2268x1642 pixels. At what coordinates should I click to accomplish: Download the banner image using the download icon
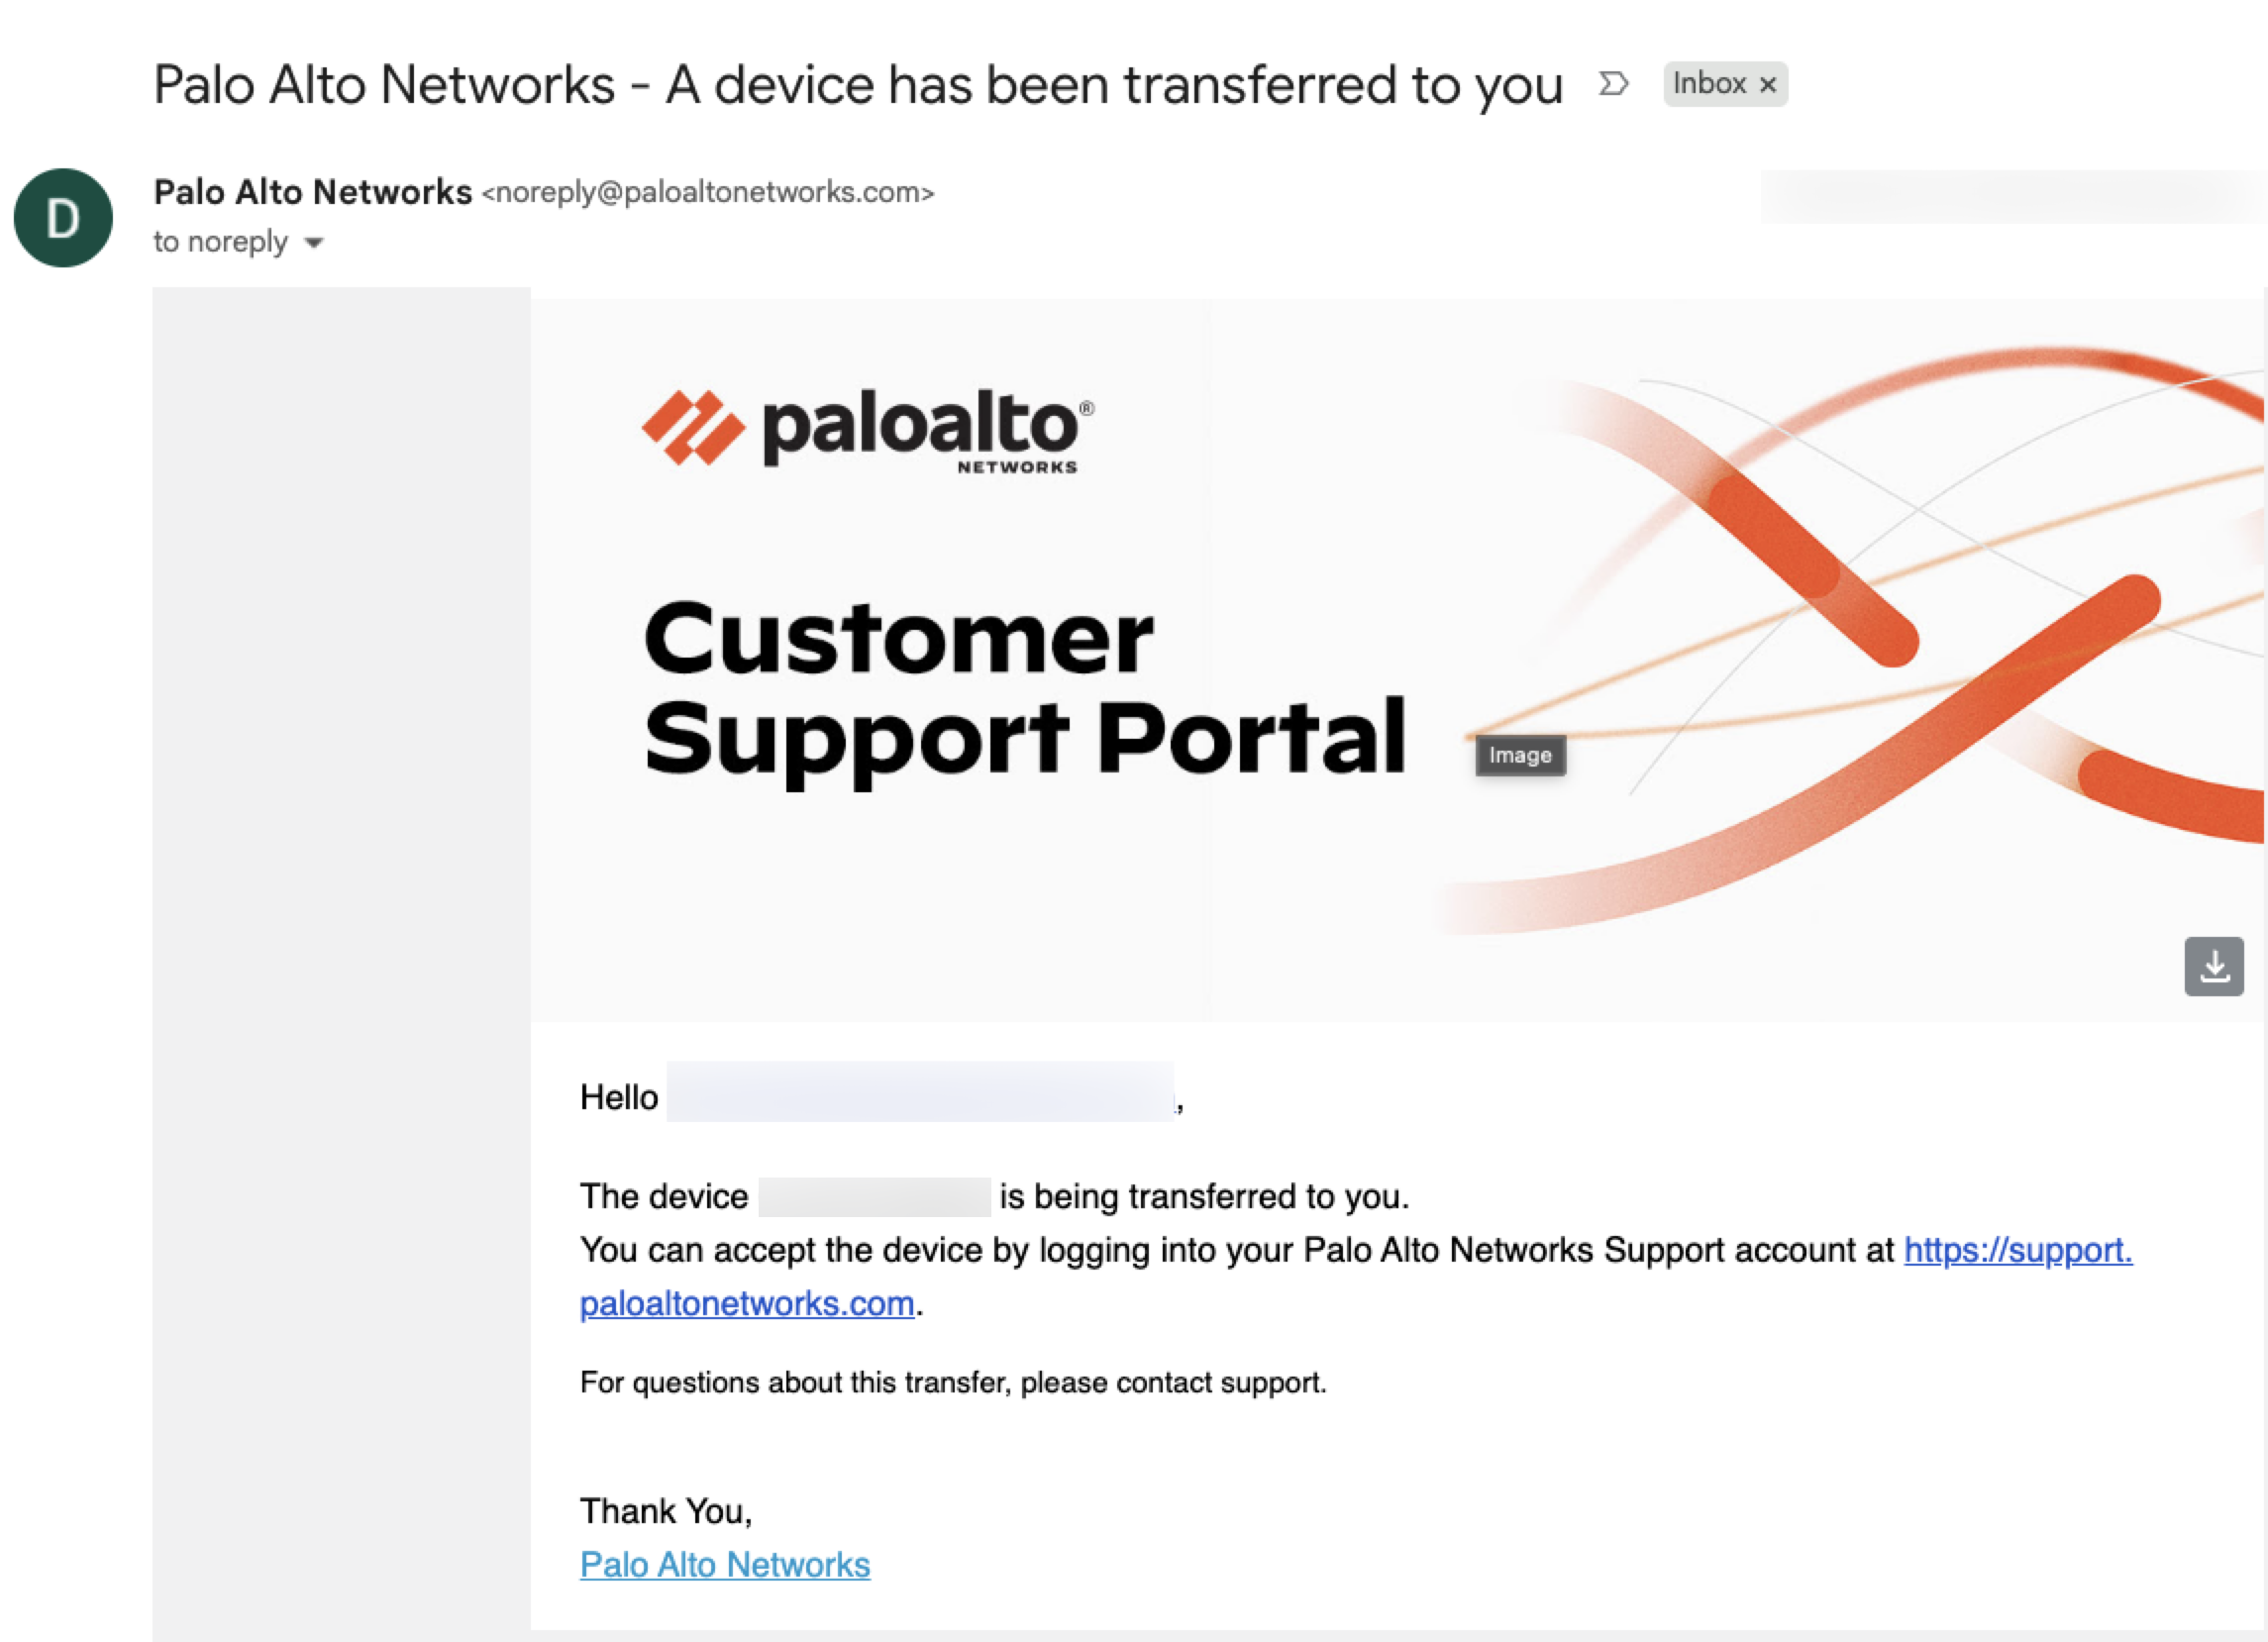pyautogui.click(x=2213, y=966)
